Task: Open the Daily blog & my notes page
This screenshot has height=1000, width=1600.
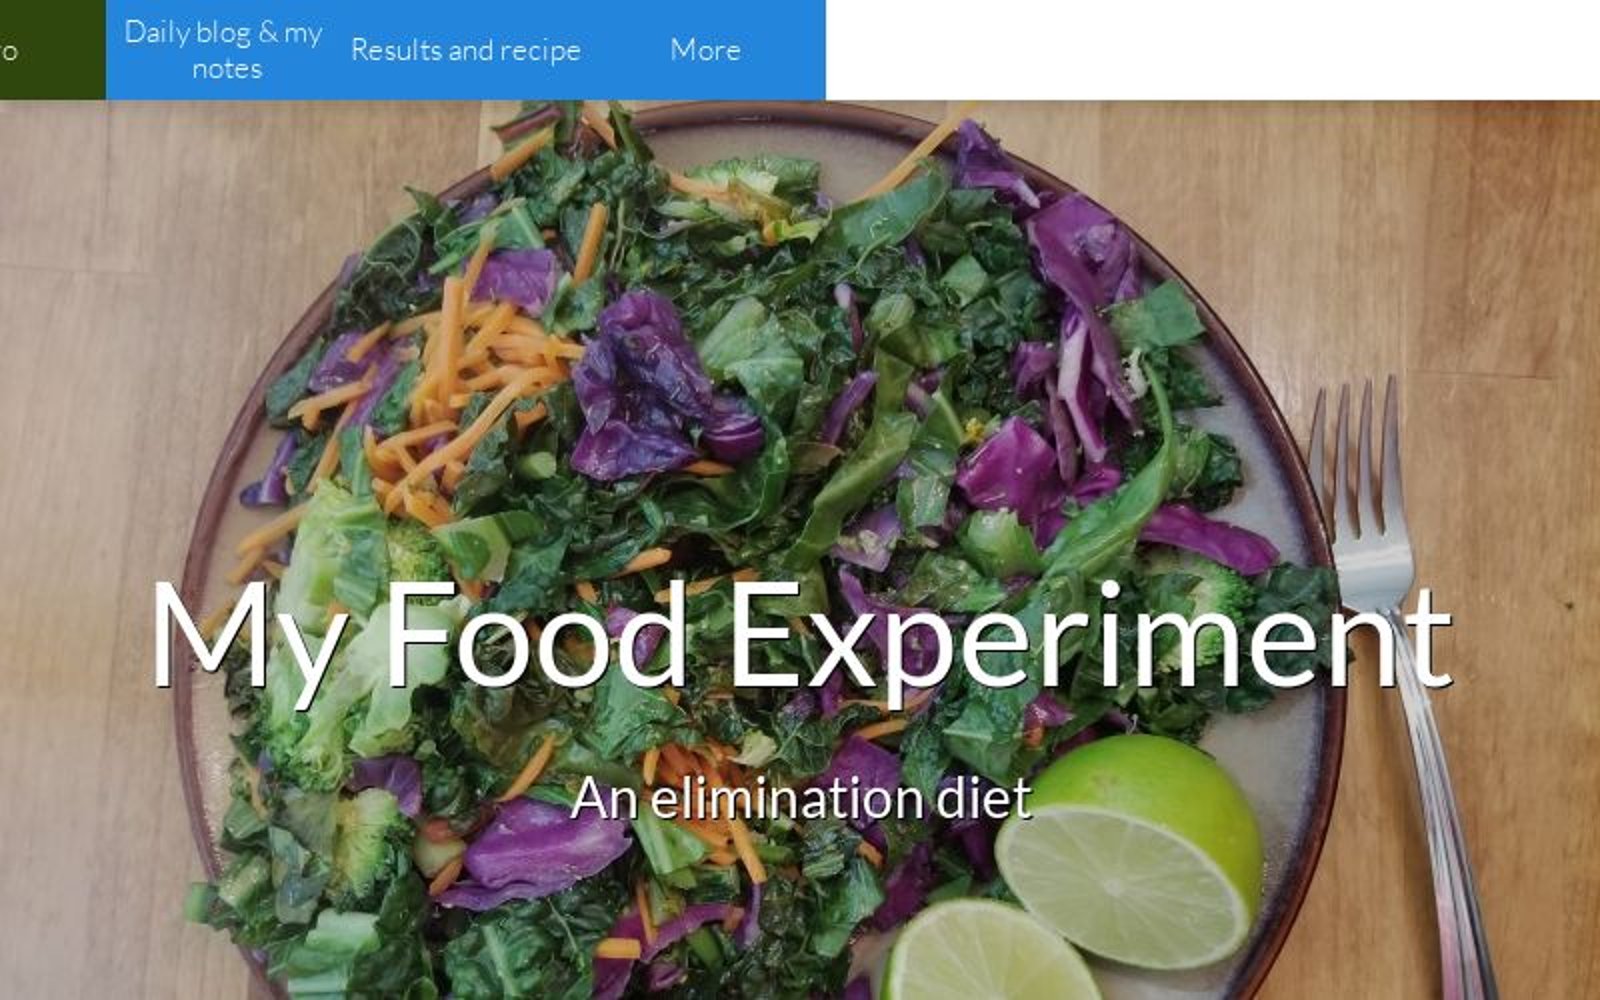Action: click(x=223, y=50)
